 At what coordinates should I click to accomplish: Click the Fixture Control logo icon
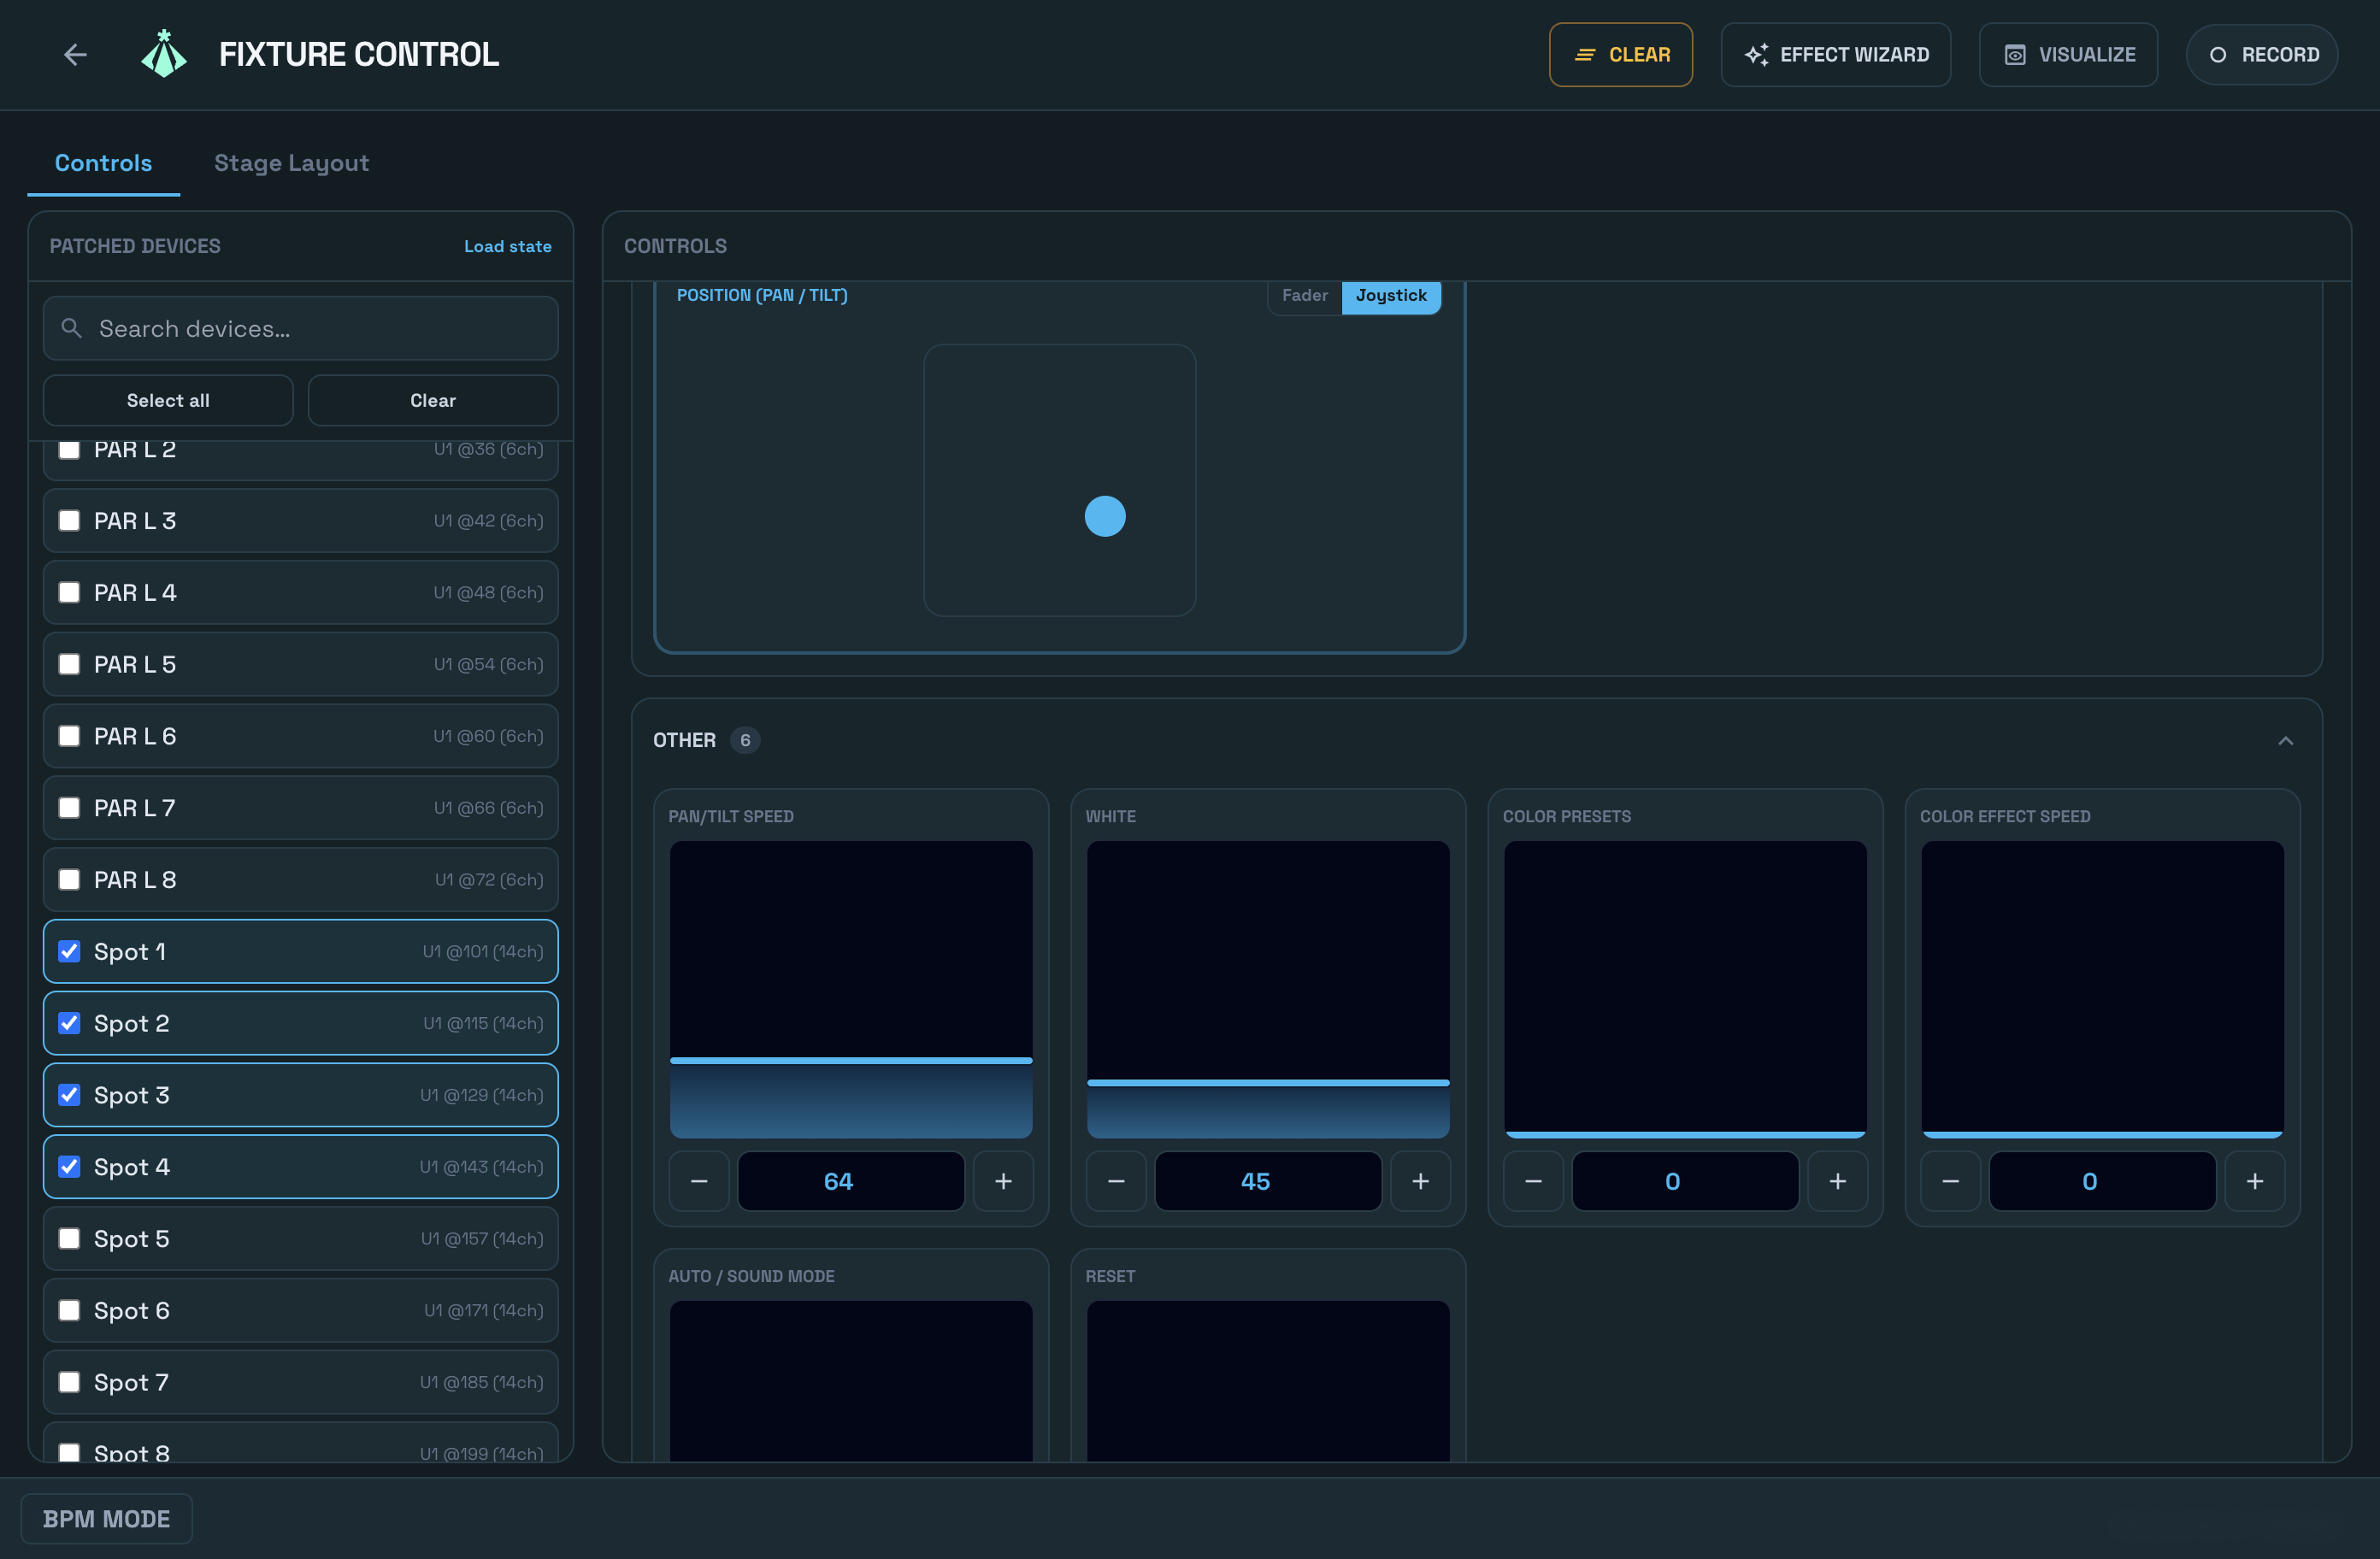(x=164, y=54)
